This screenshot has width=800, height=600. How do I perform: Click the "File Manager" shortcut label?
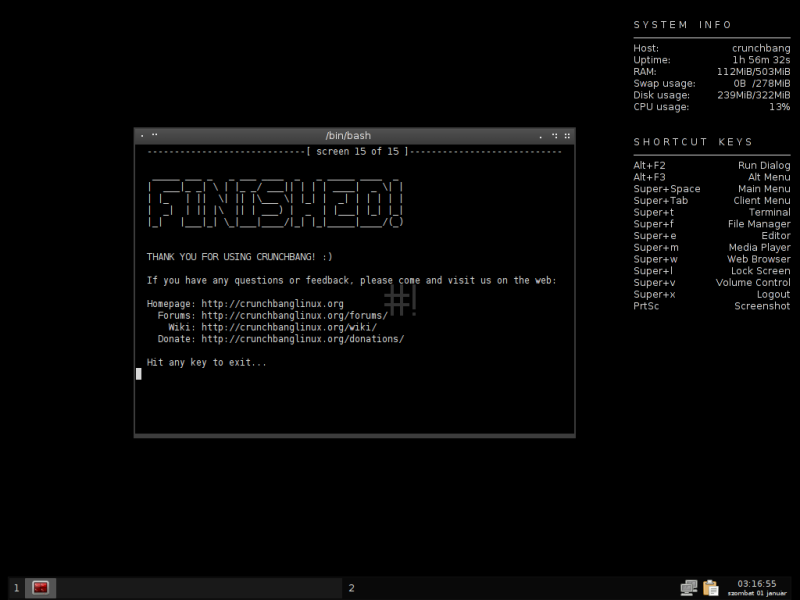[759, 224]
